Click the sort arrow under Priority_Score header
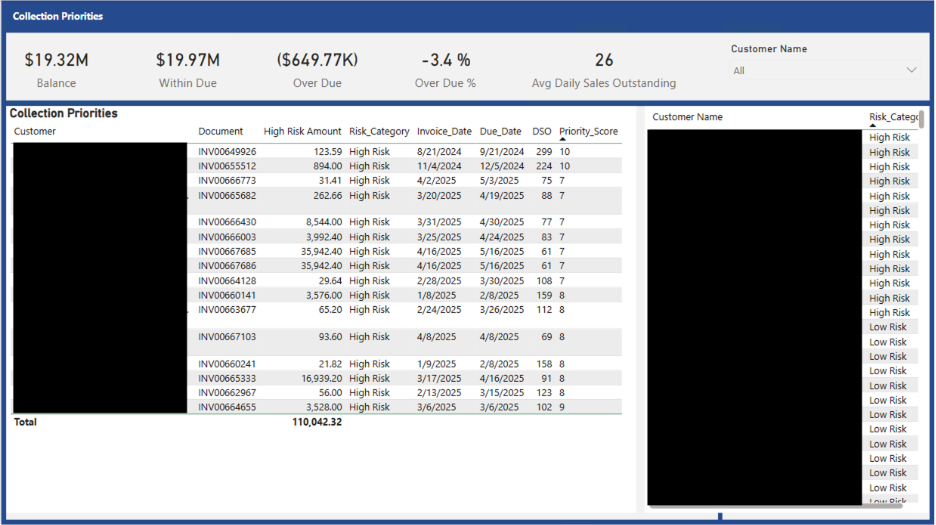 [x=562, y=139]
